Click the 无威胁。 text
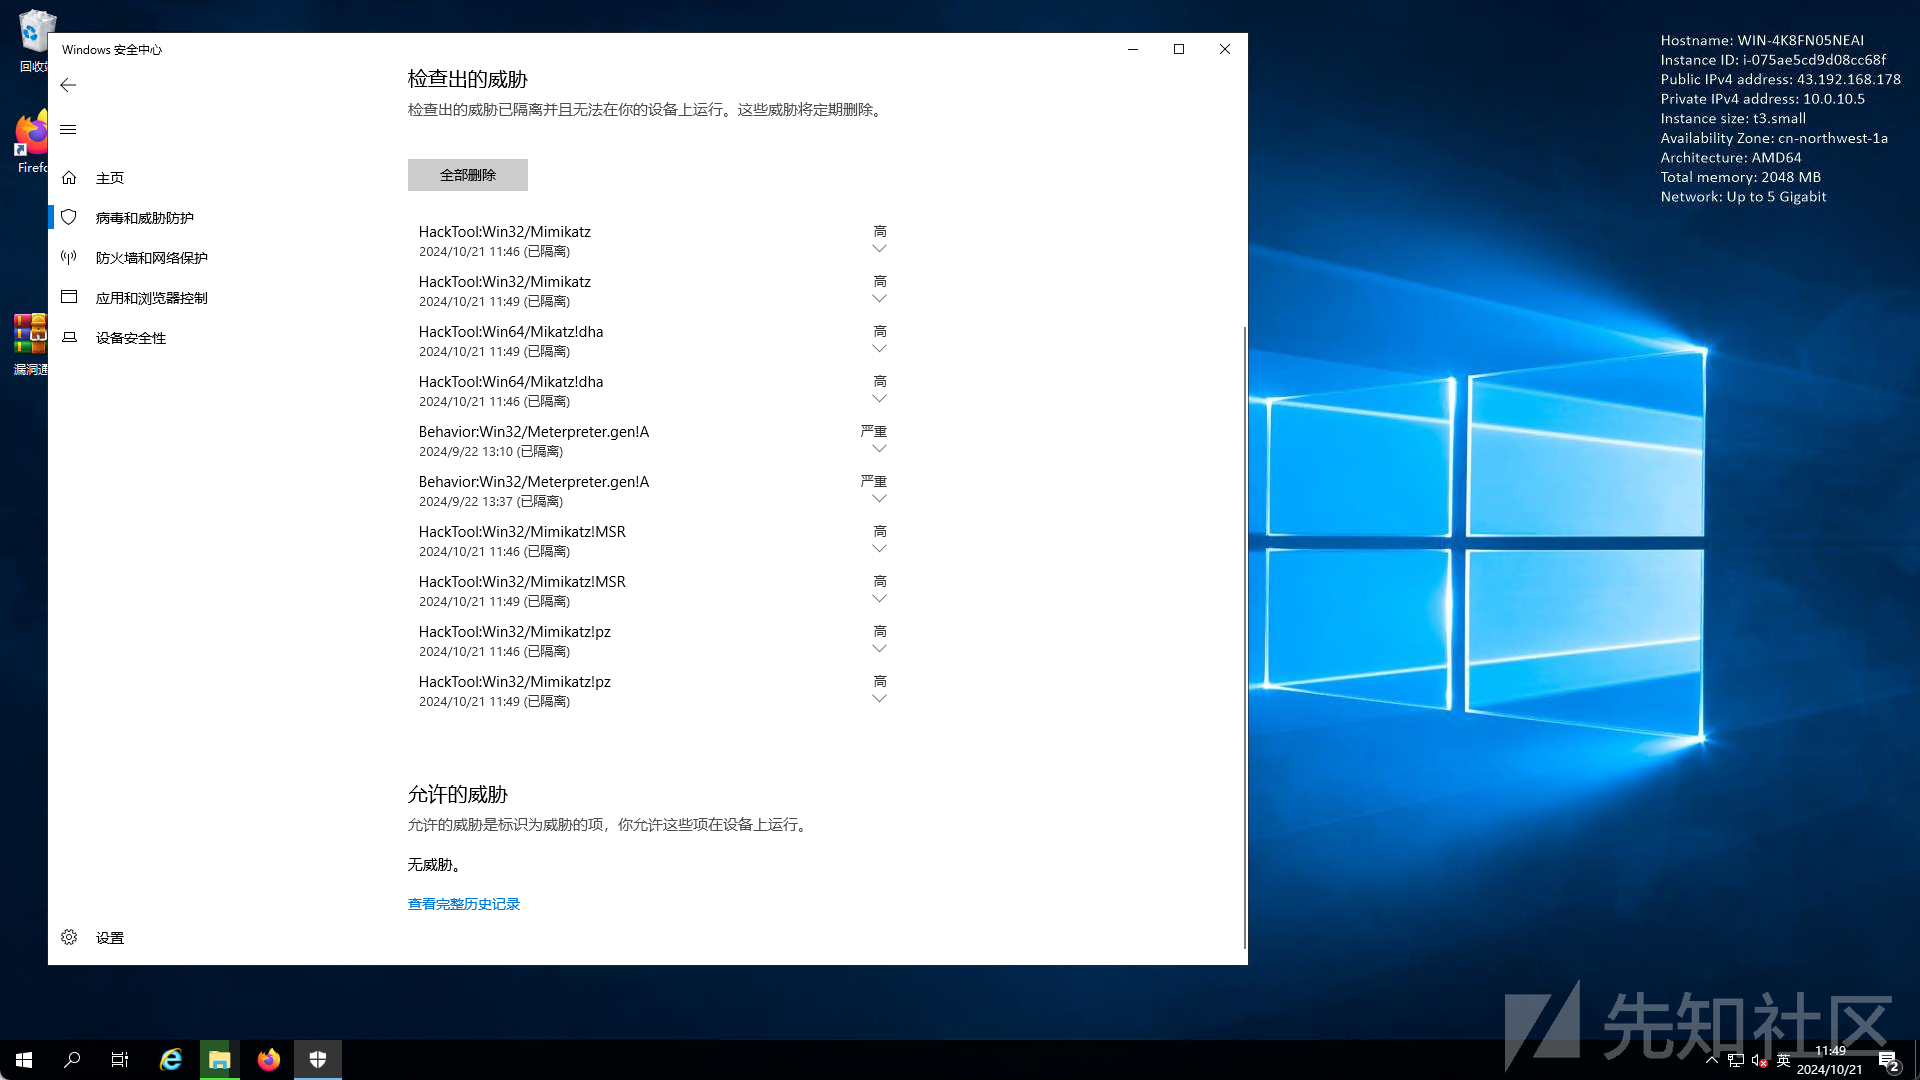1920x1080 pixels. point(434,864)
